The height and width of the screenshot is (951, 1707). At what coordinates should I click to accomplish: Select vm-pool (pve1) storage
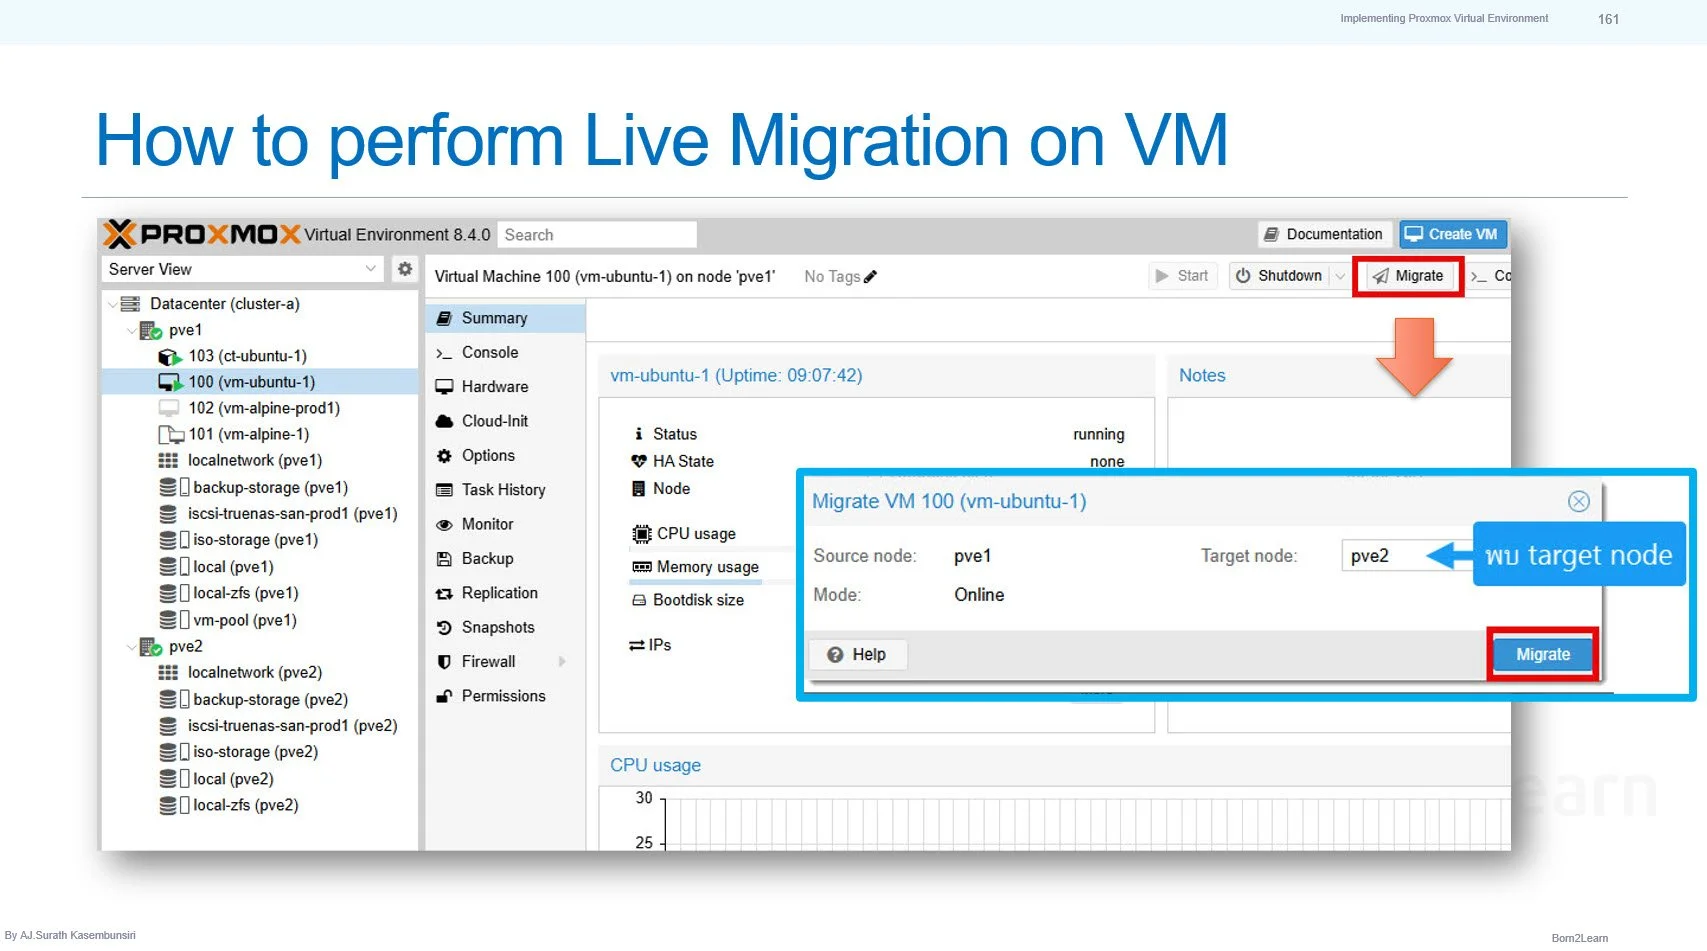pos(244,620)
